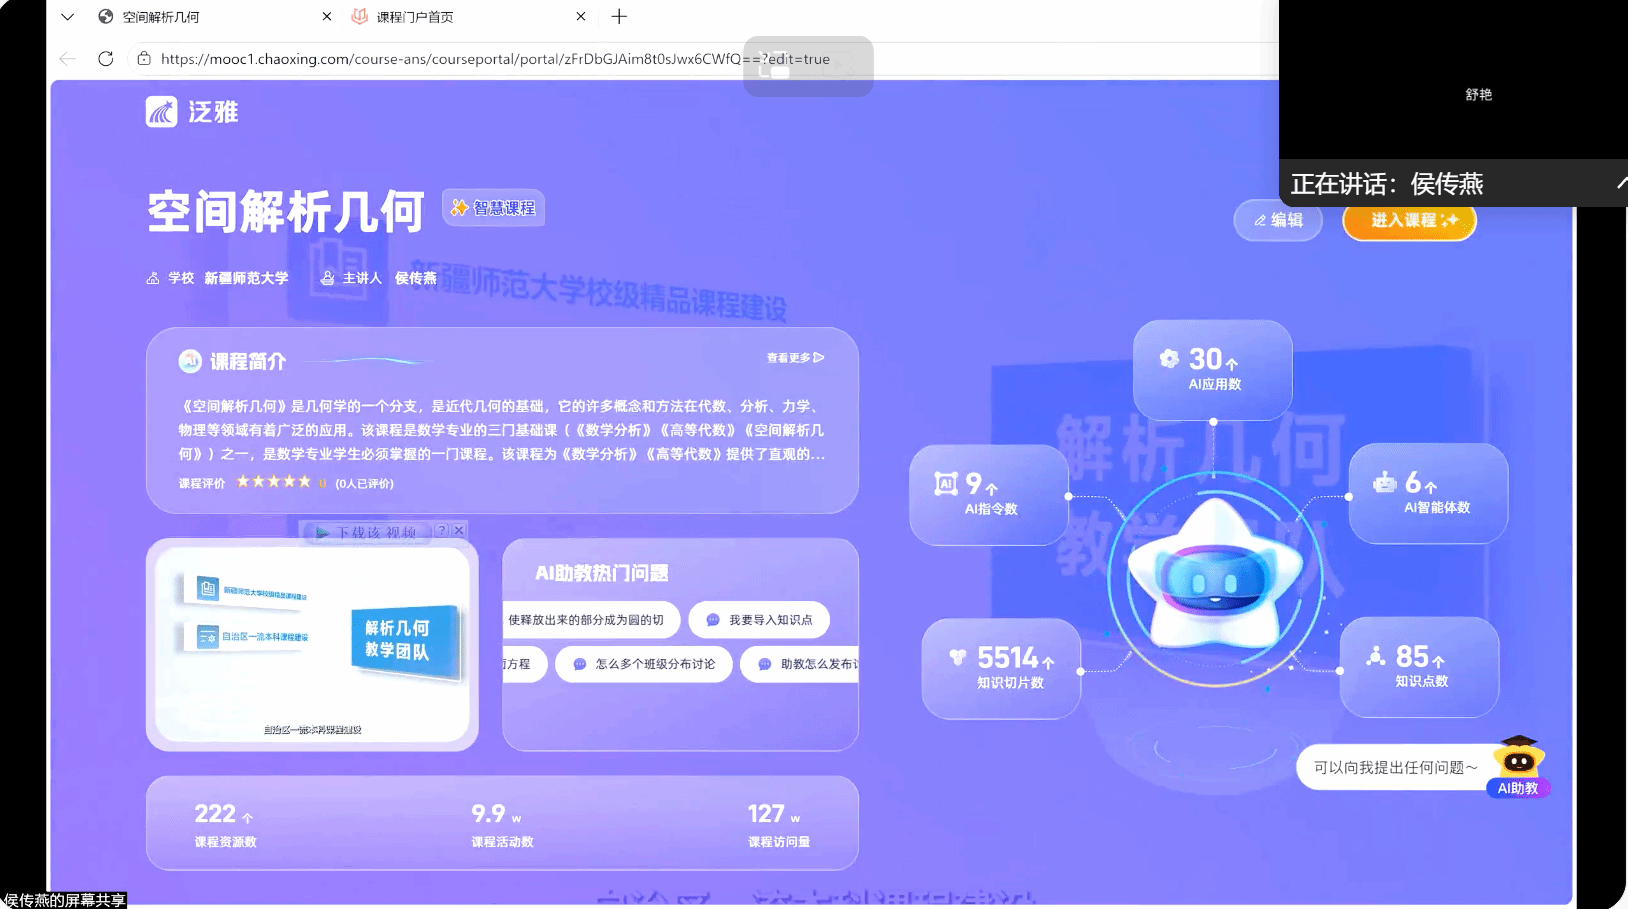This screenshot has height=909, width=1628.
Task: Click the 编辑 button
Action: coord(1278,220)
